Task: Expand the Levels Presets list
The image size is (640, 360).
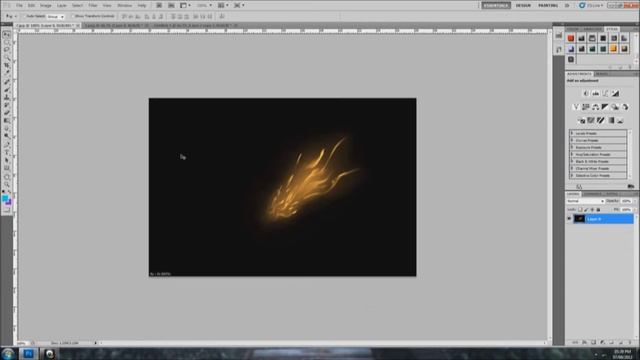Action: pos(572,133)
